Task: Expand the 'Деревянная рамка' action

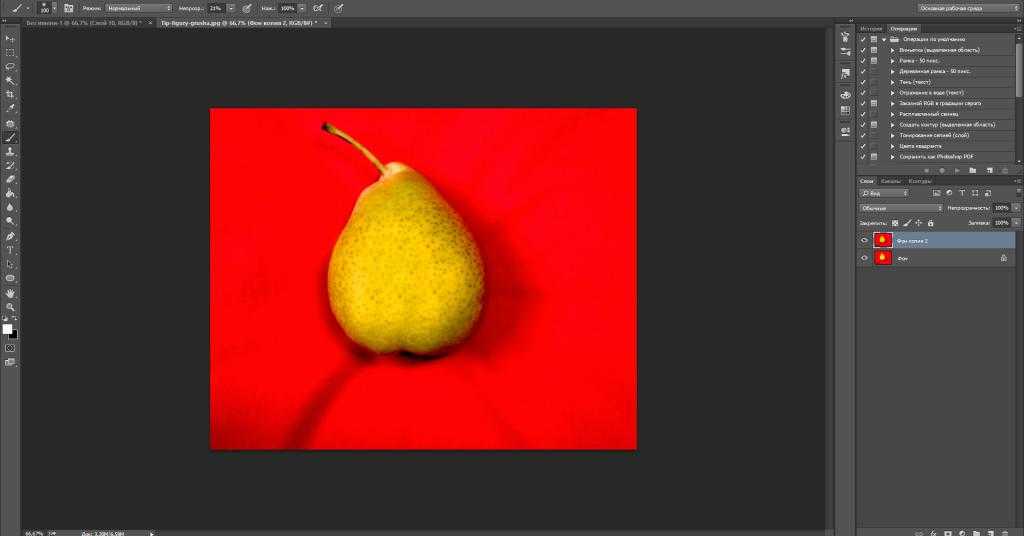Action: click(892, 71)
